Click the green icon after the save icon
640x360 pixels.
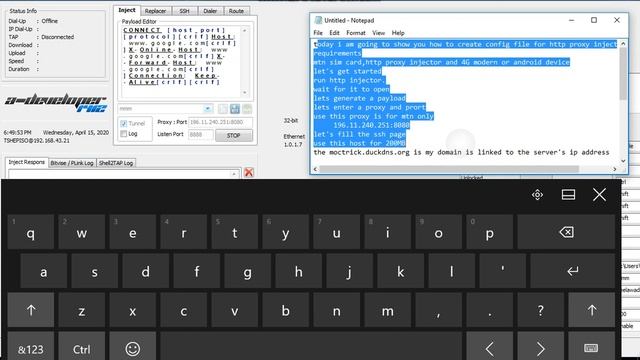coord(247,109)
